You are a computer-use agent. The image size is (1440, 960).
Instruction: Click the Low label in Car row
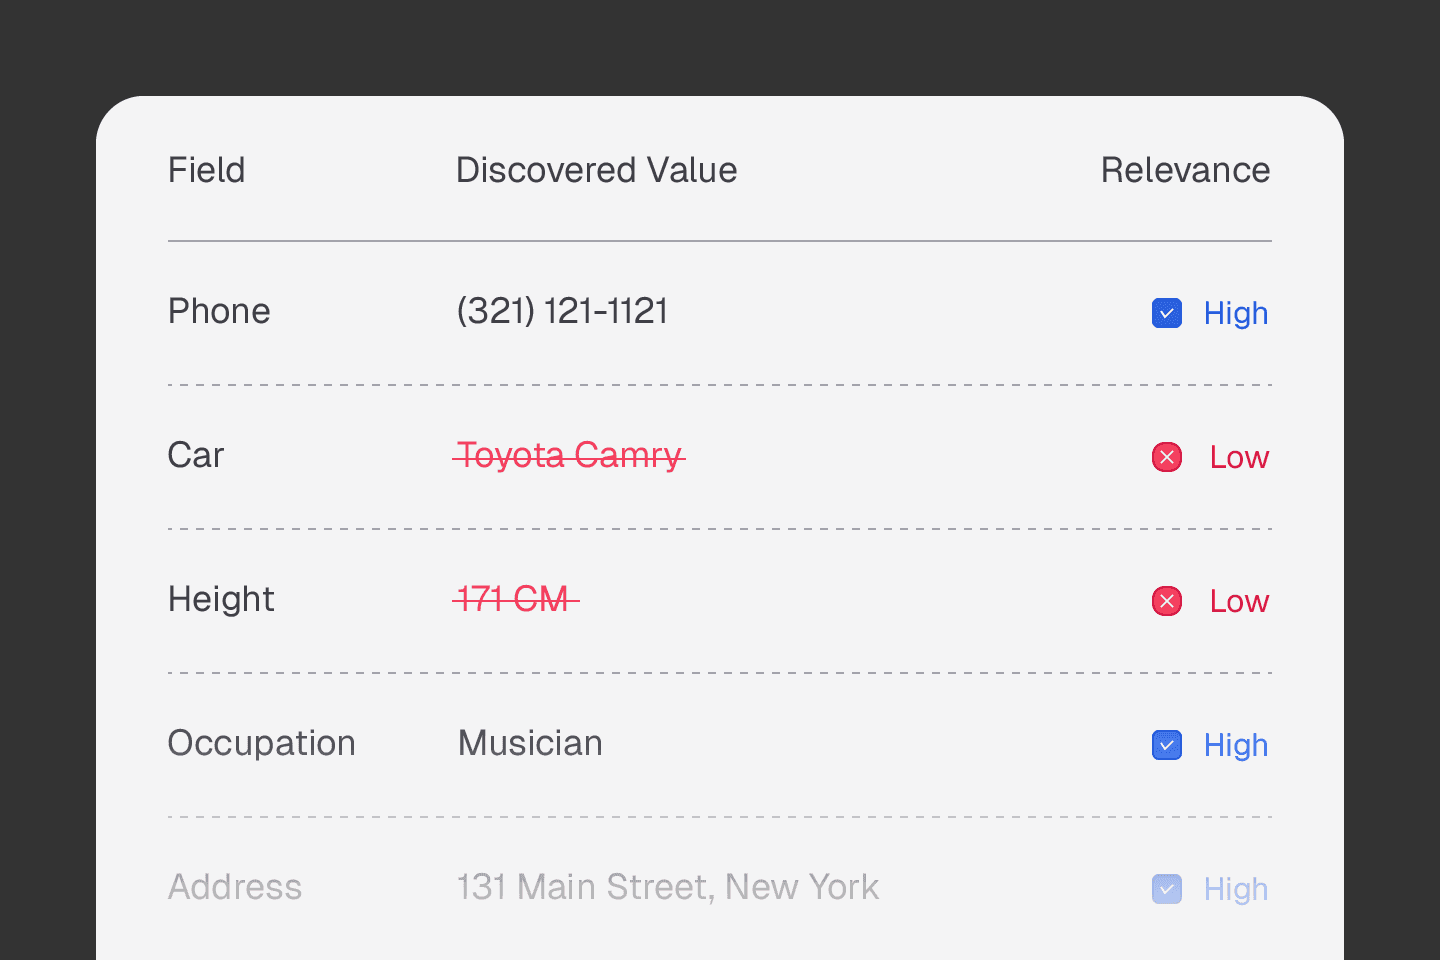[1238, 457]
